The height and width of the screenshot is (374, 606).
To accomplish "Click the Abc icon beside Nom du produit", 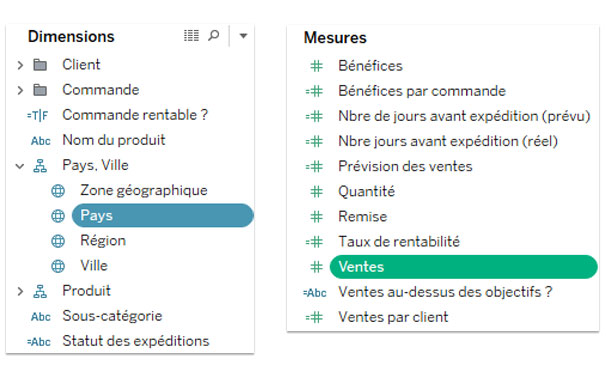I will [41, 141].
